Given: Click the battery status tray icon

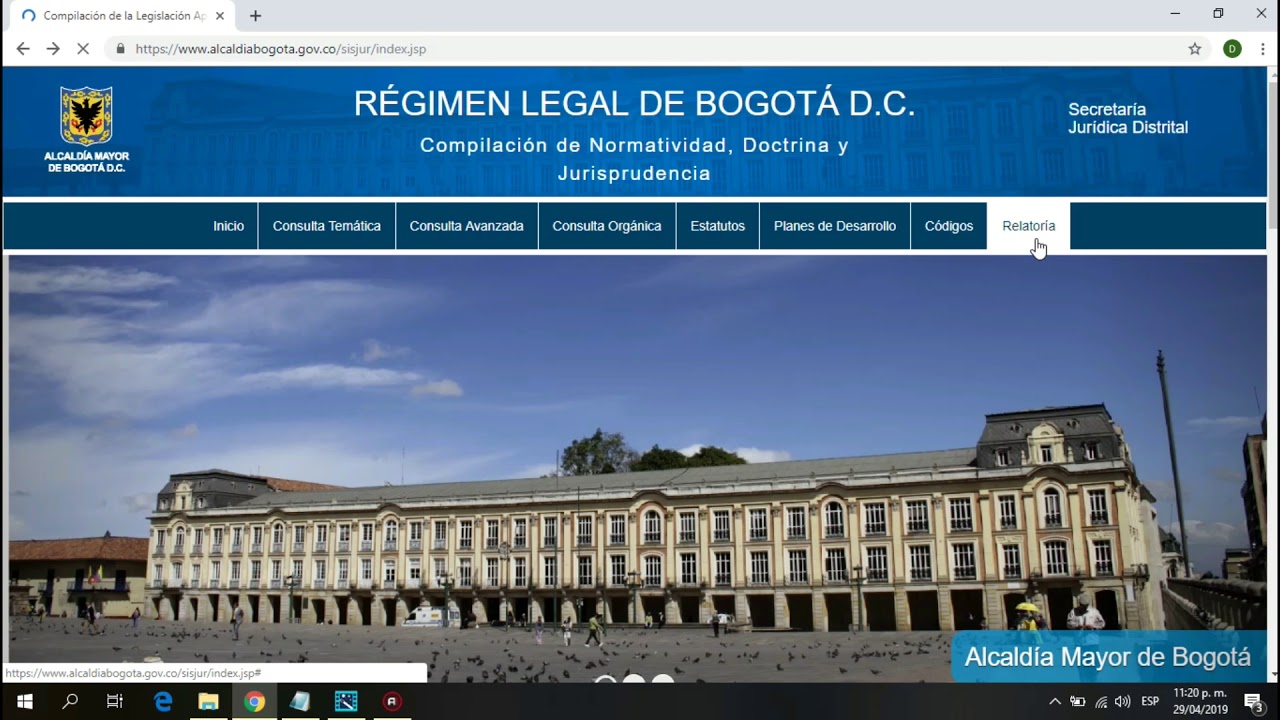Looking at the screenshot, I should point(1078,702).
